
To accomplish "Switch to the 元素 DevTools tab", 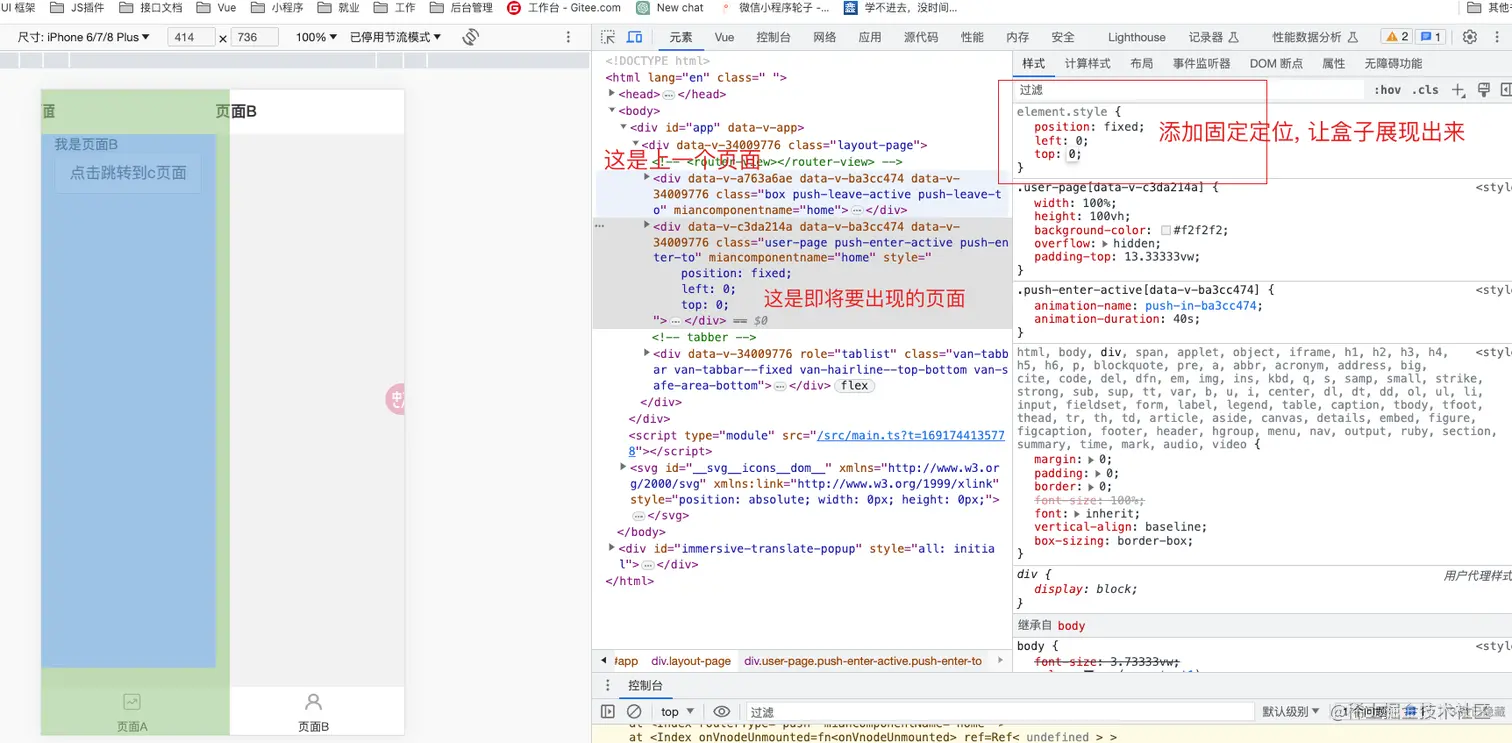I will [x=681, y=37].
